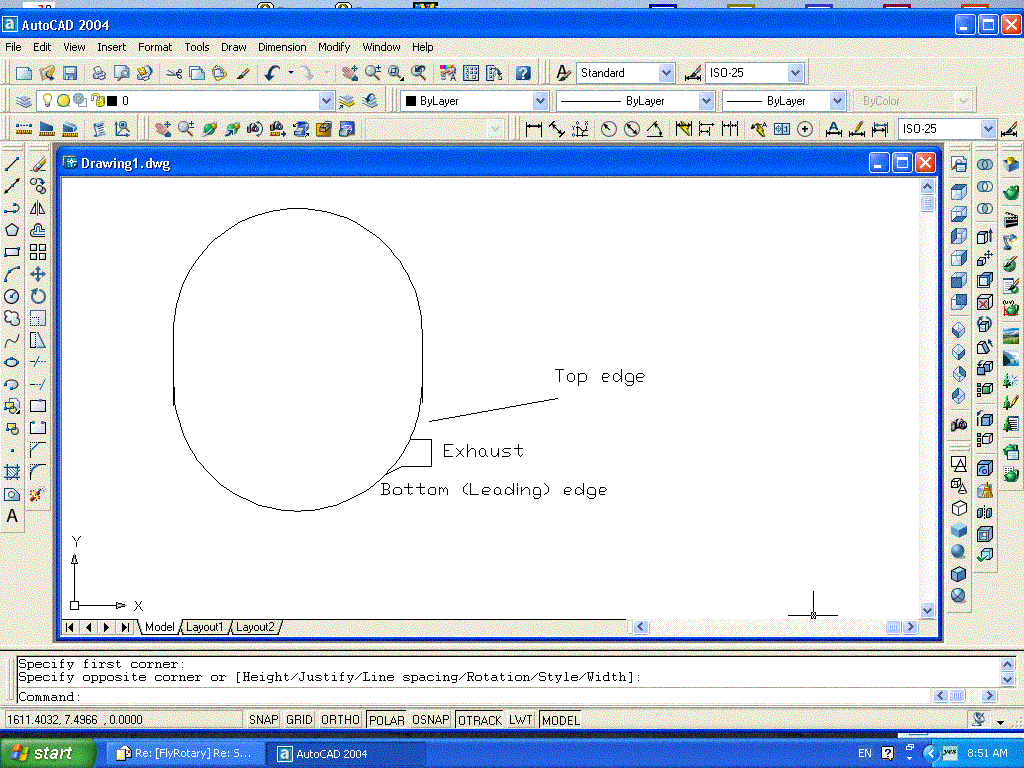This screenshot has height=768, width=1024.
Task: Select the Line draw tool
Action: point(12,164)
